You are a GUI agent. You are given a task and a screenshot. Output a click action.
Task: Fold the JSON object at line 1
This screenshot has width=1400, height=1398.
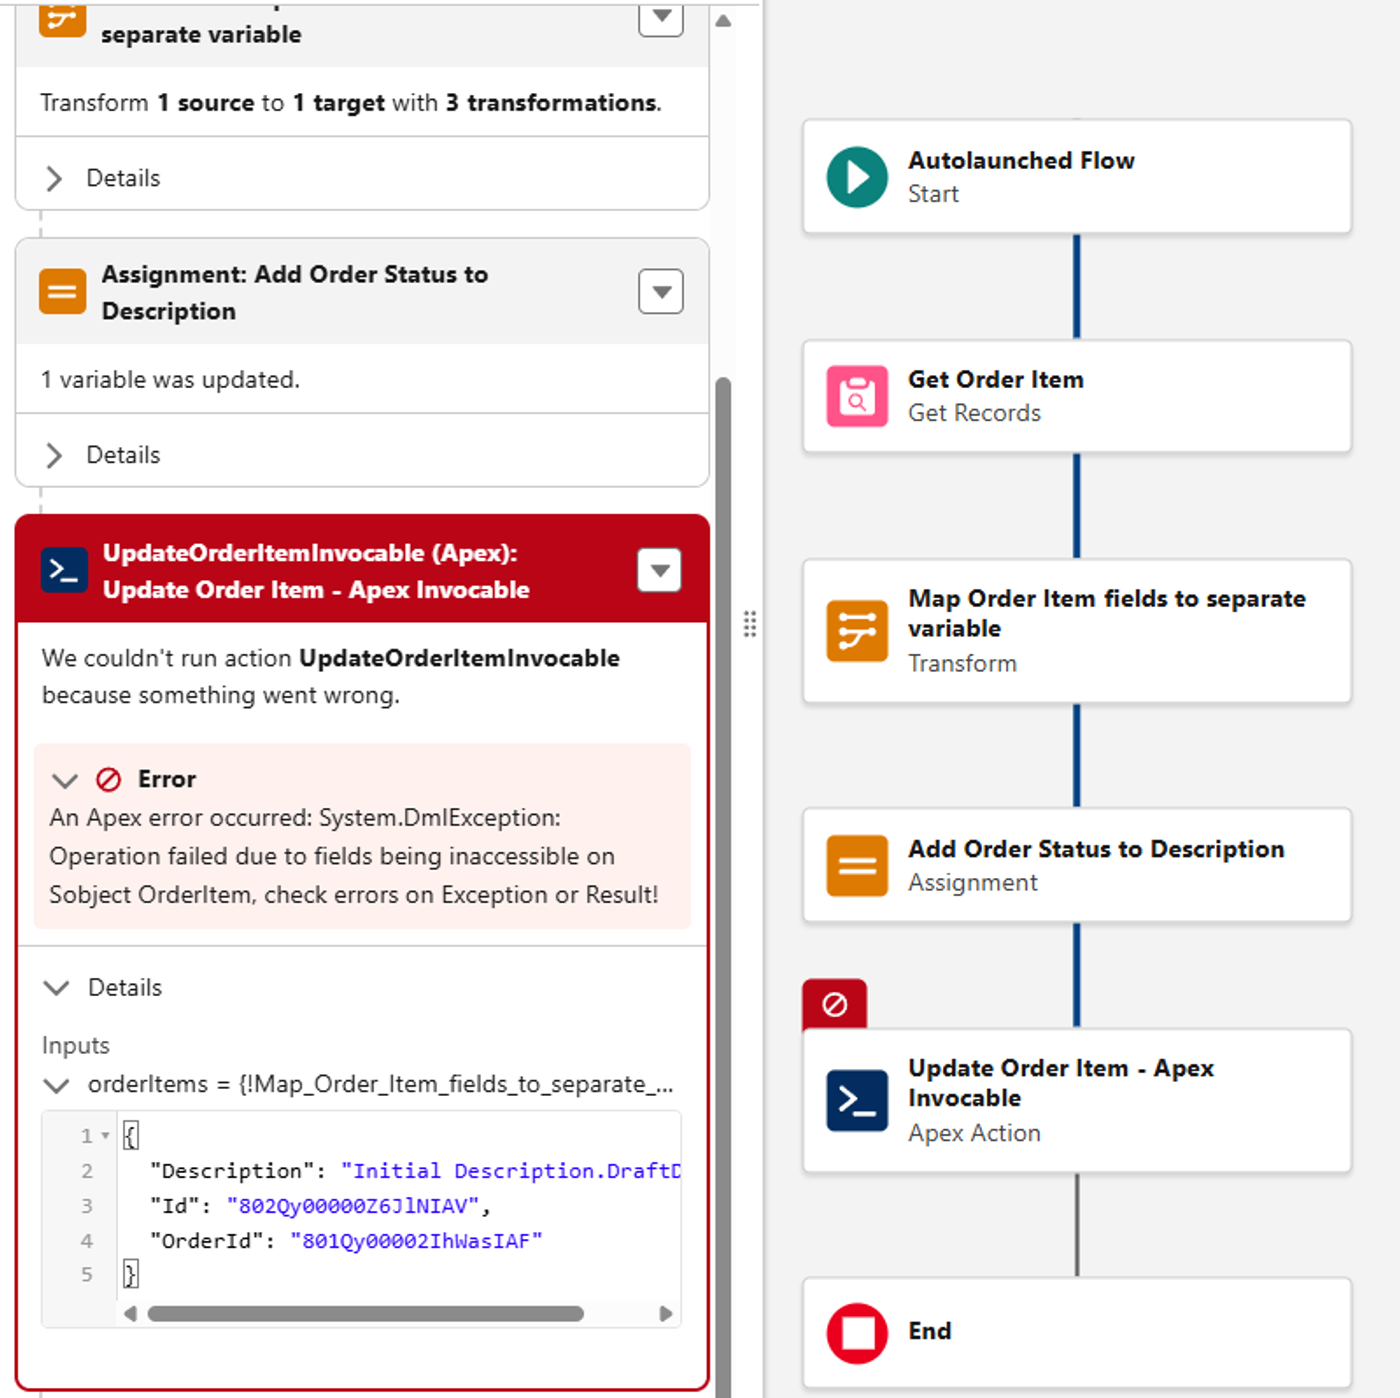tap(105, 1136)
